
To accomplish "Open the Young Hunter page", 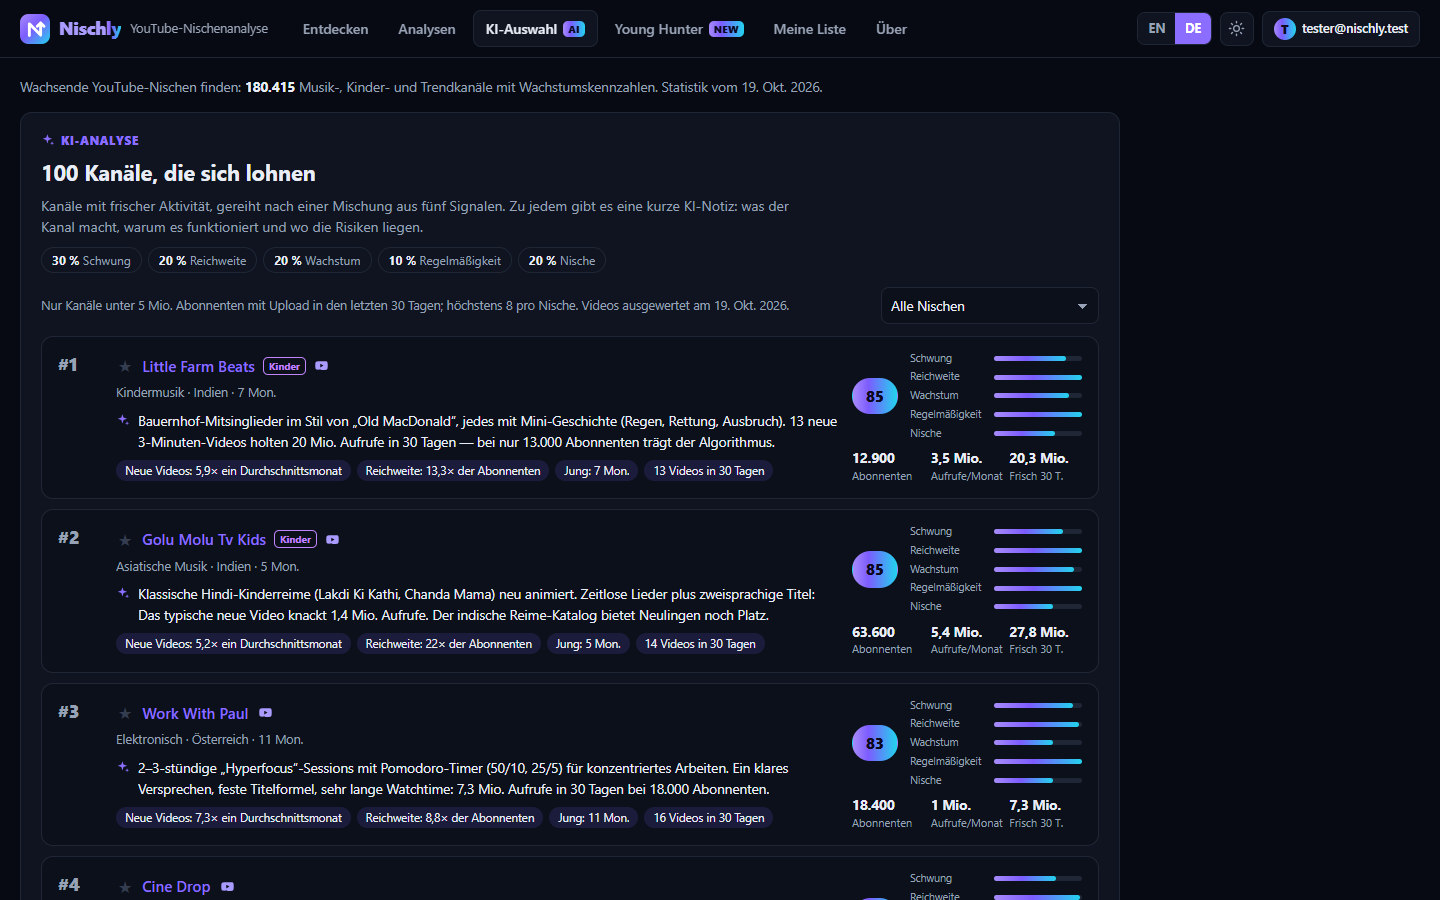I will point(678,29).
